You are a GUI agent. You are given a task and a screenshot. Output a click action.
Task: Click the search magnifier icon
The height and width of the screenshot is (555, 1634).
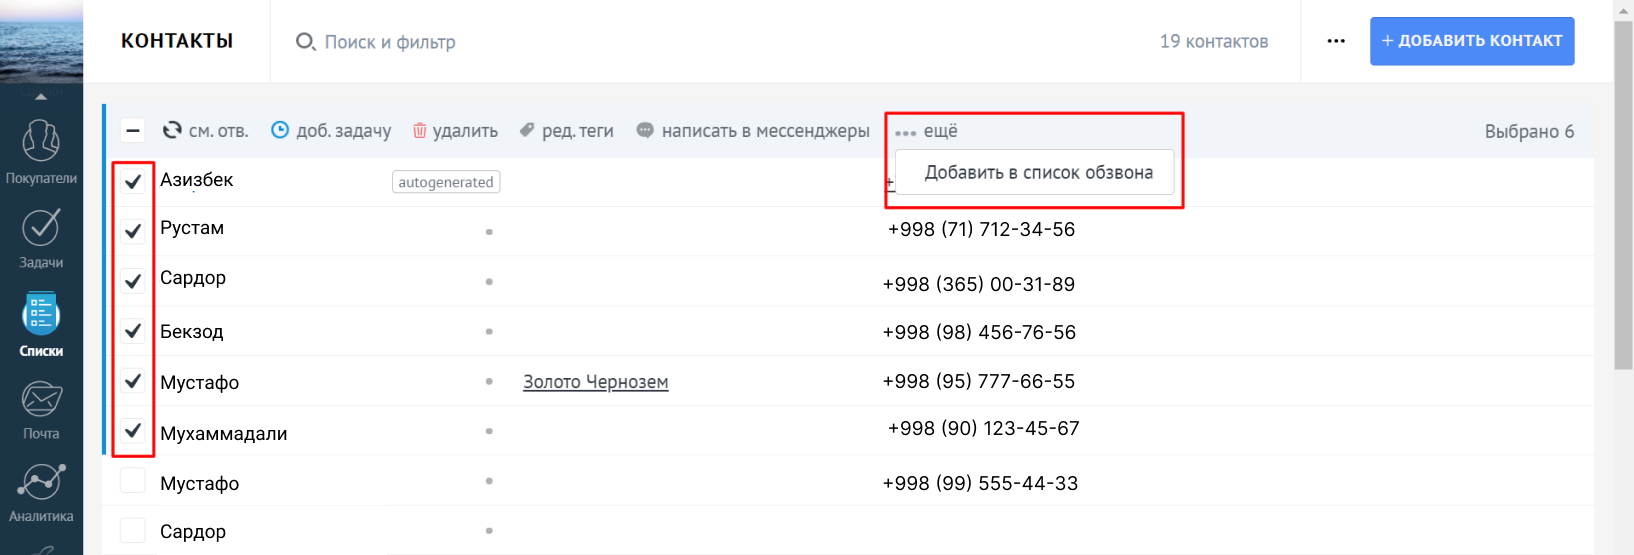pyautogui.click(x=305, y=42)
